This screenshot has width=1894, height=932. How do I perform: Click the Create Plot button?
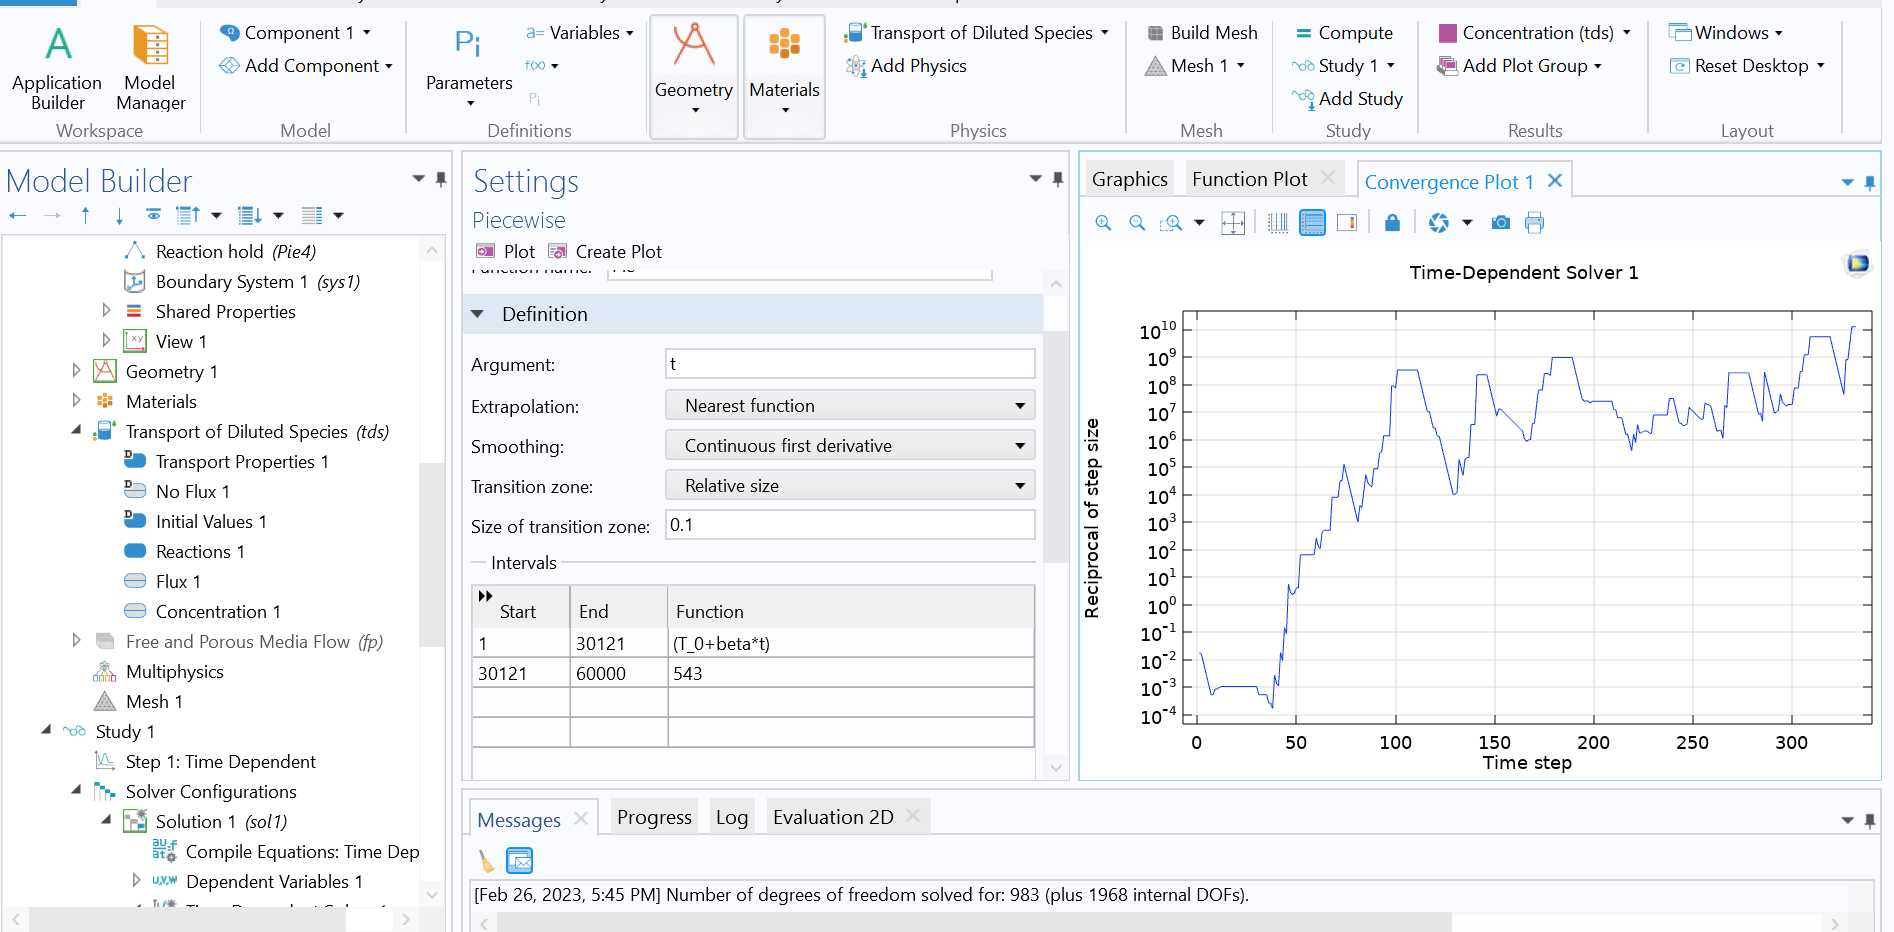(605, 252)
